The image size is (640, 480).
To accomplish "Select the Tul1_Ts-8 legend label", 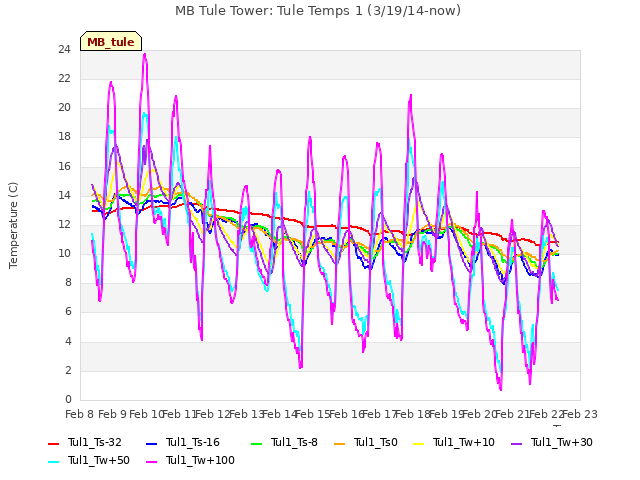I will pyautogui.click(x=294, y=442).
